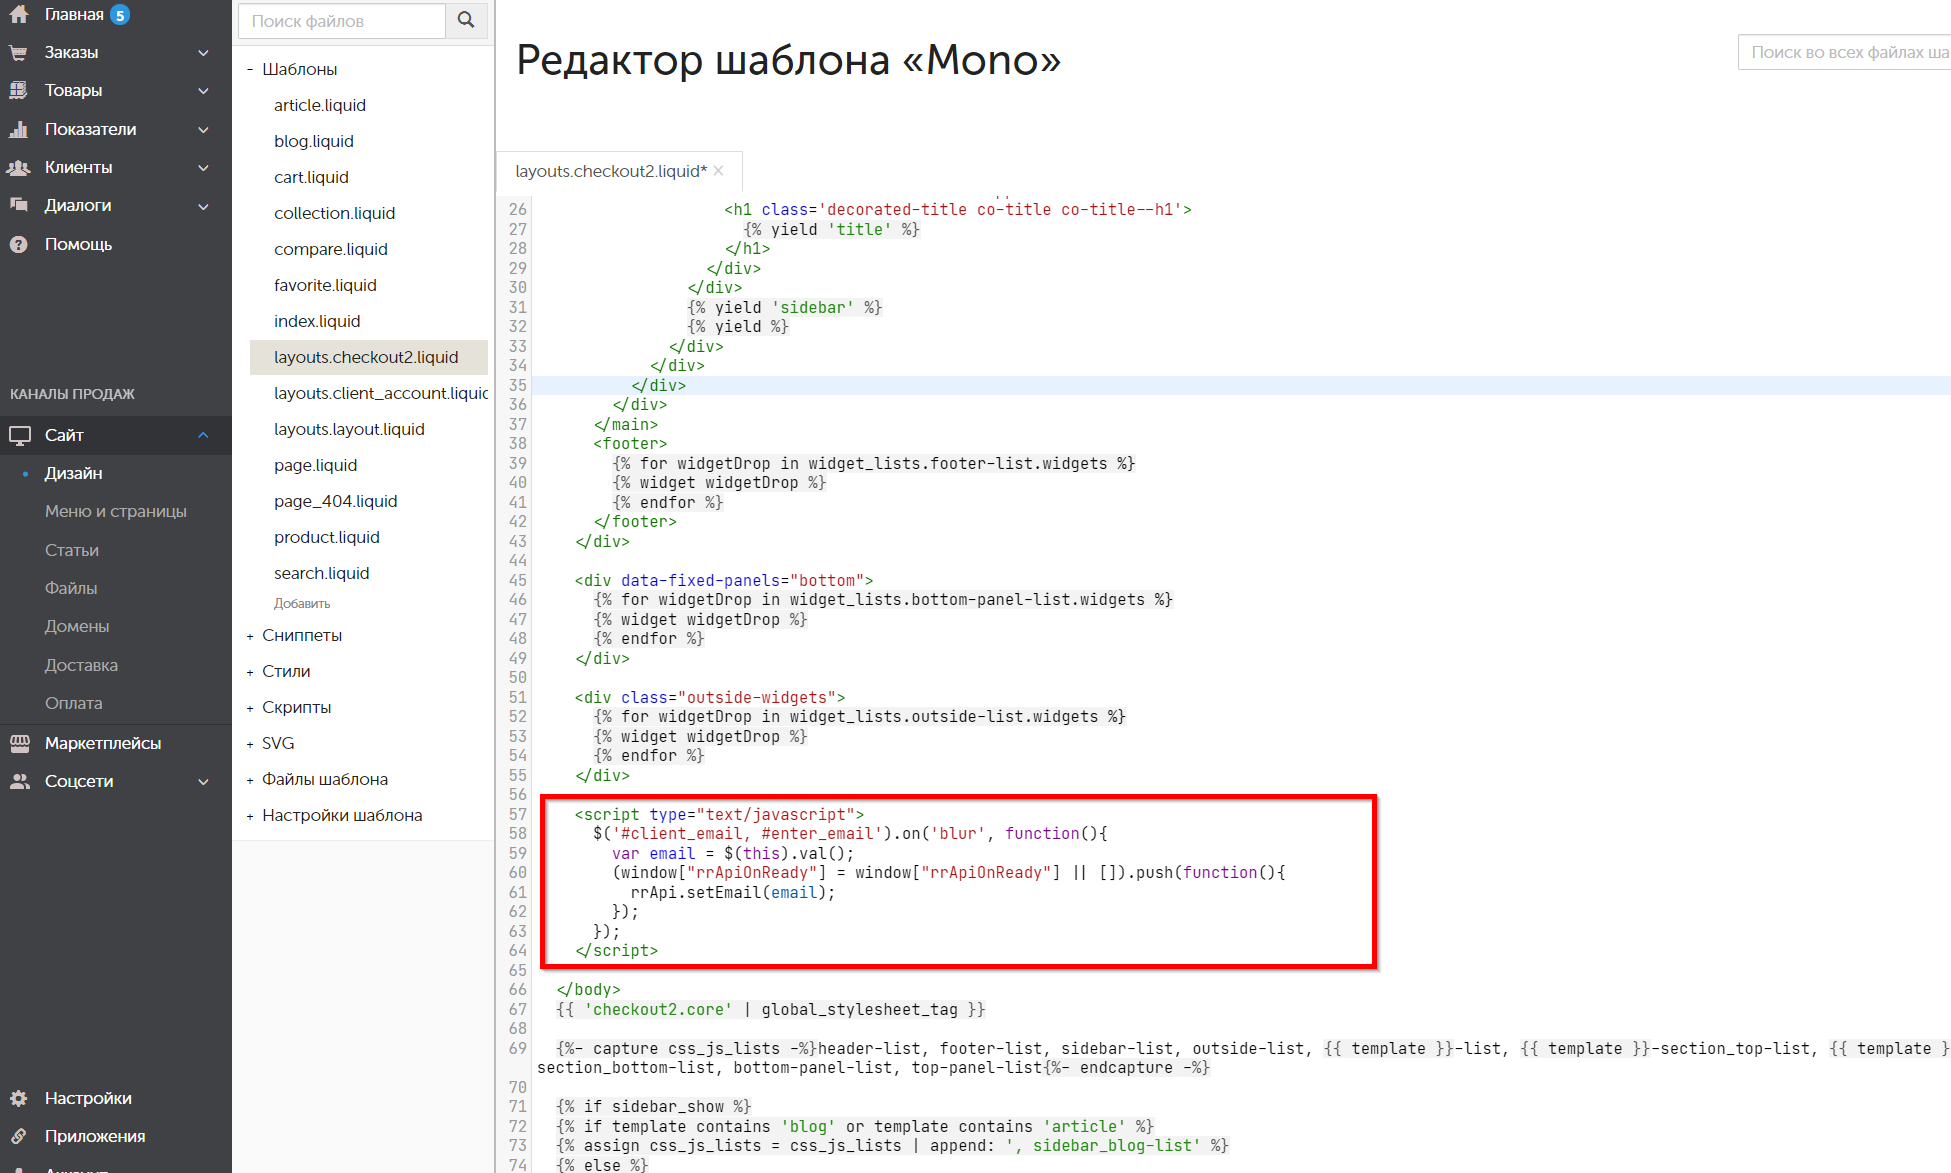Screen dimensions: 1951x1173
Task: Open product.liquid template file
Action: (x=326, y=537)
